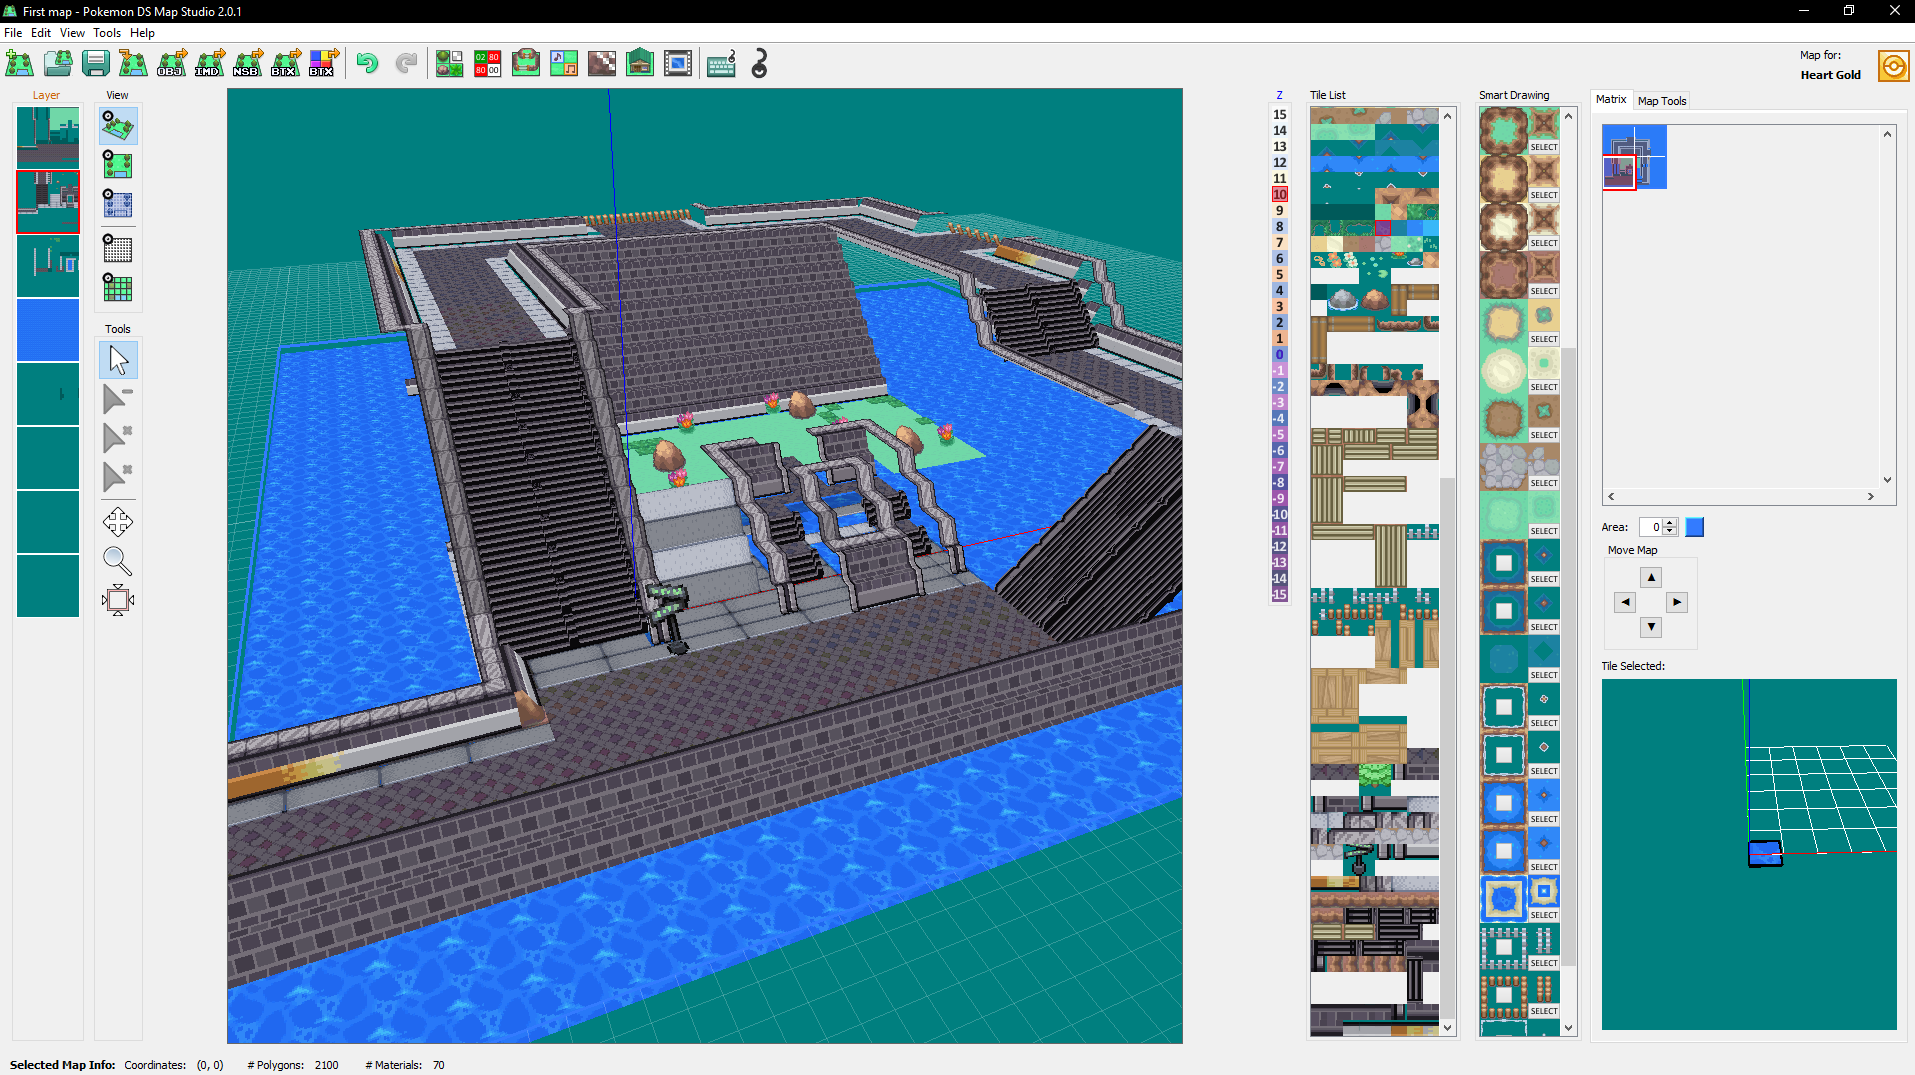This screenshot has width=1915, height=1075.
Task: Click the Matrix panel right scroll arrow
Action: [x=1870, y=496]
